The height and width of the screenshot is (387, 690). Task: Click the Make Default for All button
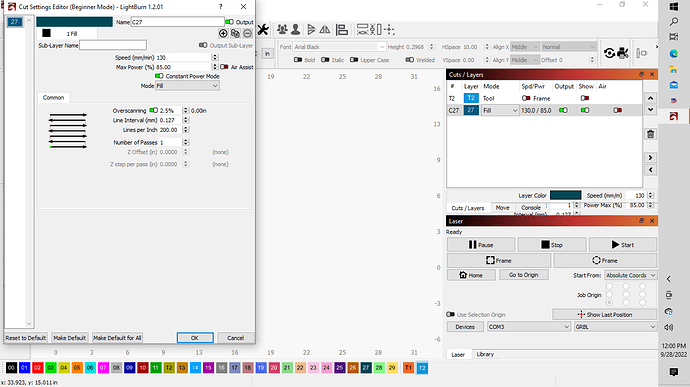[x=117, y=338]
